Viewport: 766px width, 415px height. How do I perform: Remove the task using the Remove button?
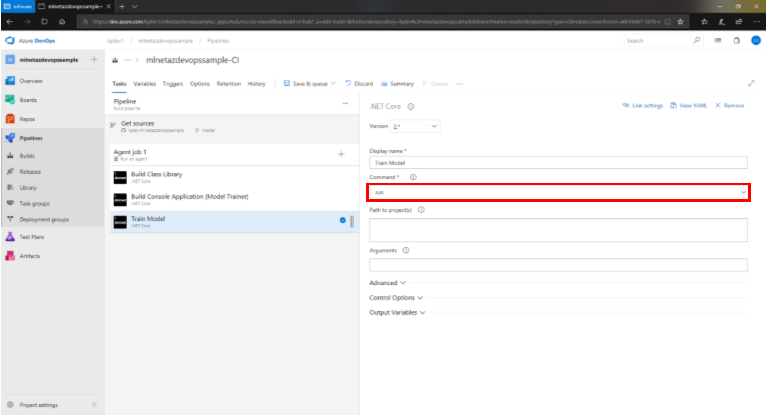(x=731, y=105)
